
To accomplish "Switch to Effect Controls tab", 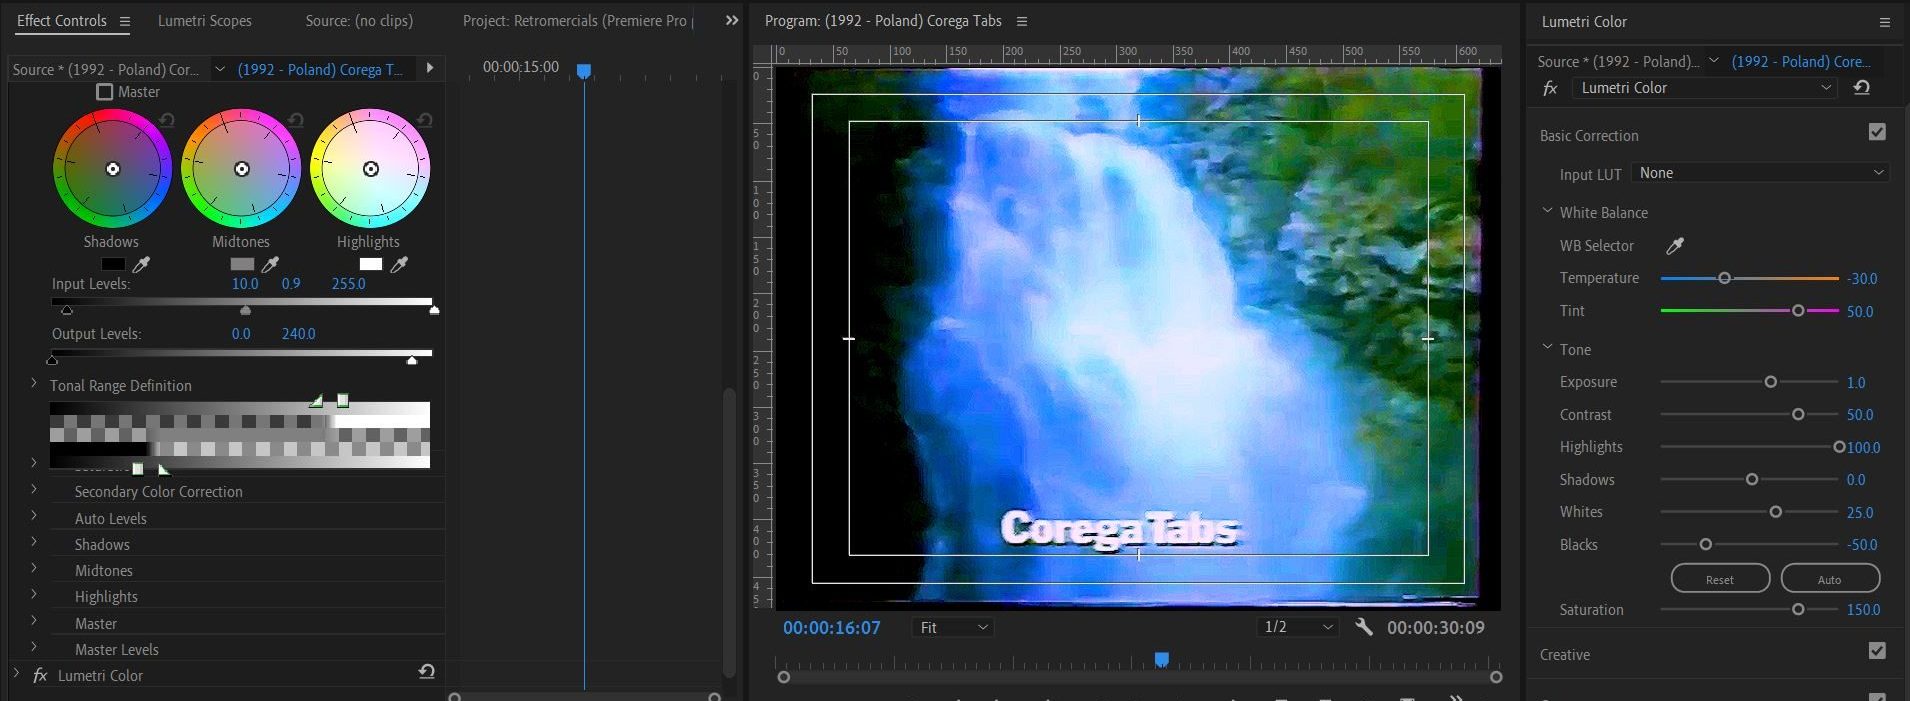I will 62,21.
